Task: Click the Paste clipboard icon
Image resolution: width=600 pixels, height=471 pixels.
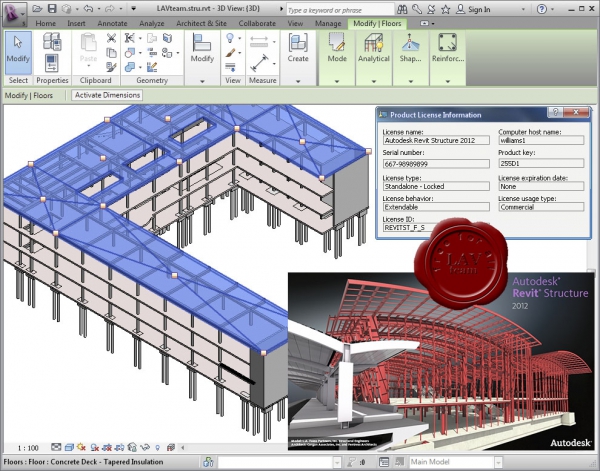Action: pyautogui.click(x=88, y=43)
